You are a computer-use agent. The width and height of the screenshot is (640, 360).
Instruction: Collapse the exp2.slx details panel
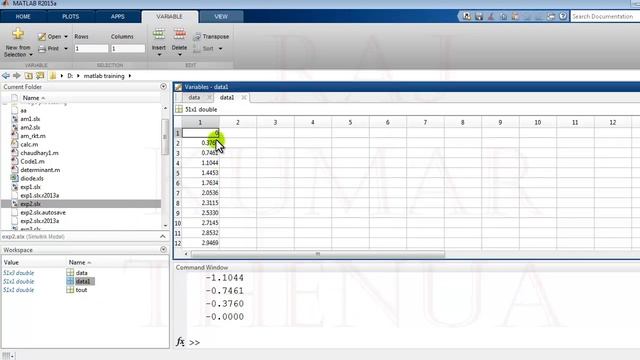tap(162, 236)
